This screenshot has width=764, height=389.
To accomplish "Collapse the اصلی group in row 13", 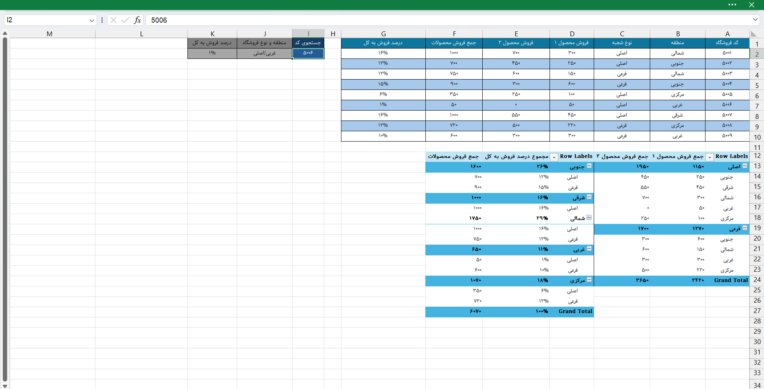I will (745, 166).
